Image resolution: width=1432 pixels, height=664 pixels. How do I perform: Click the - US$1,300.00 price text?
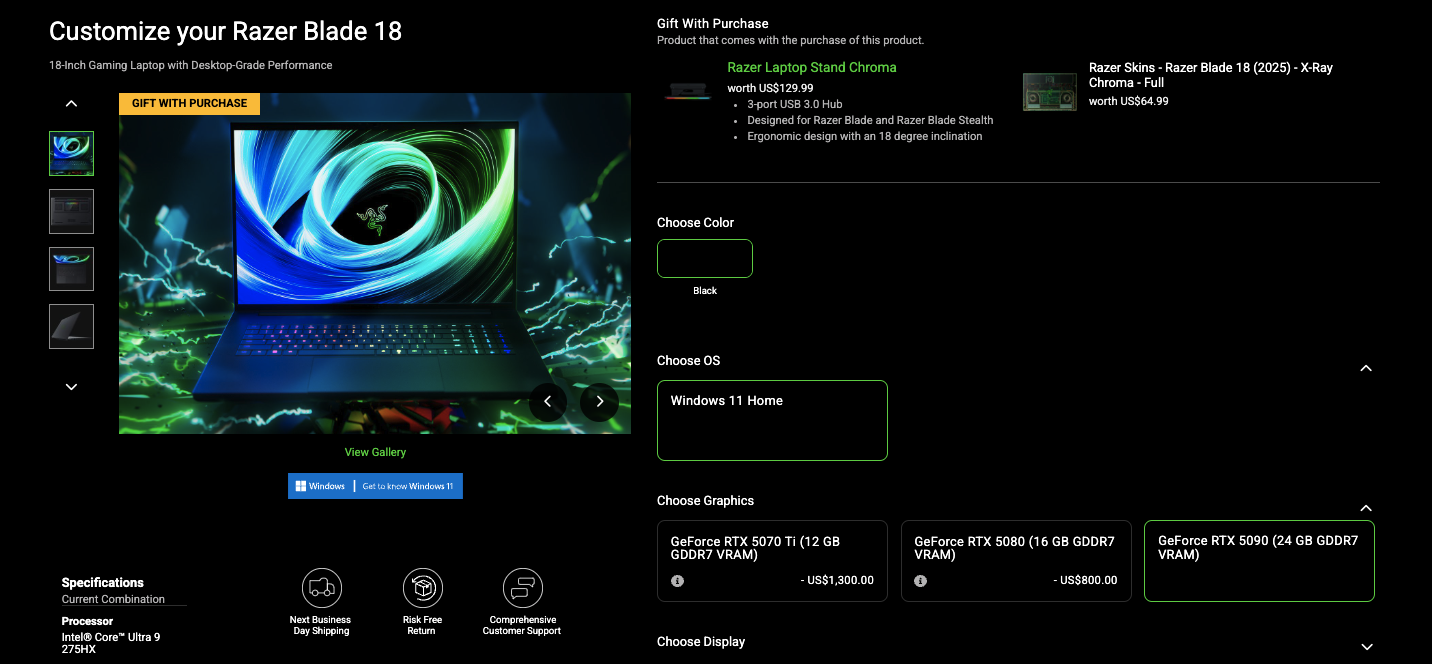tap(837, 580)
